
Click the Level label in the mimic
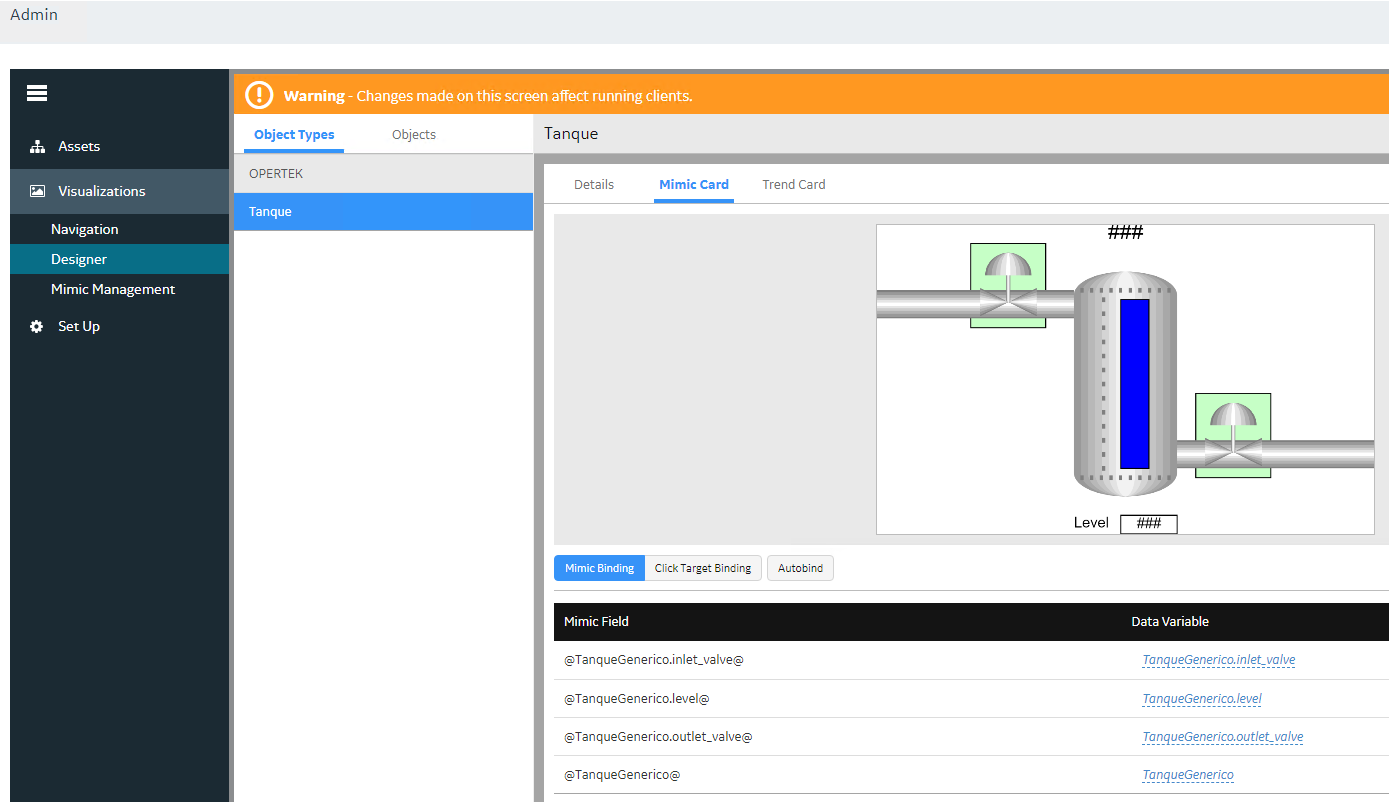[1091, 523]
